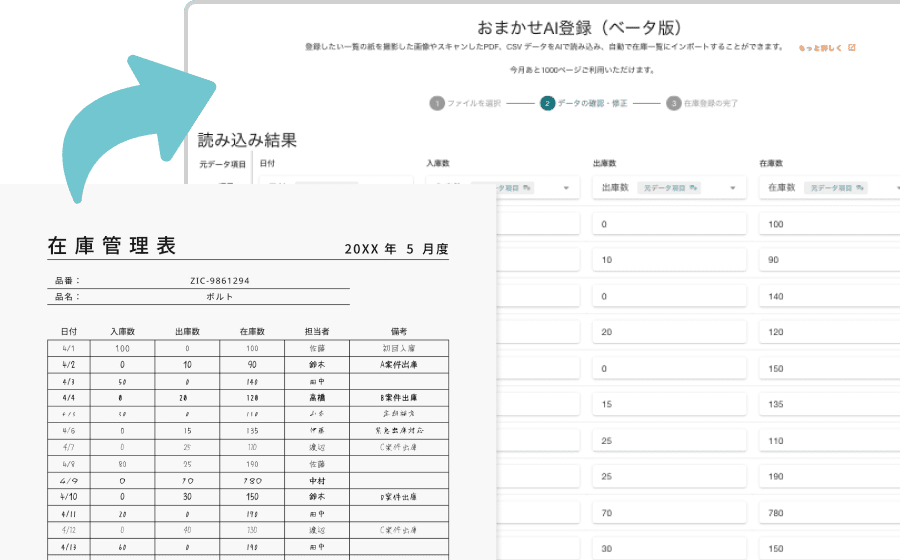
Task: Open the もっと詳しく link
Action: (x=821, y=47)
